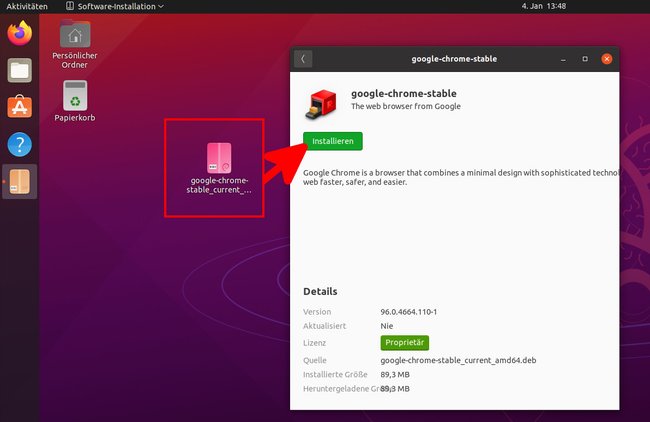Click the Installierte Größe label

point(335,374)
